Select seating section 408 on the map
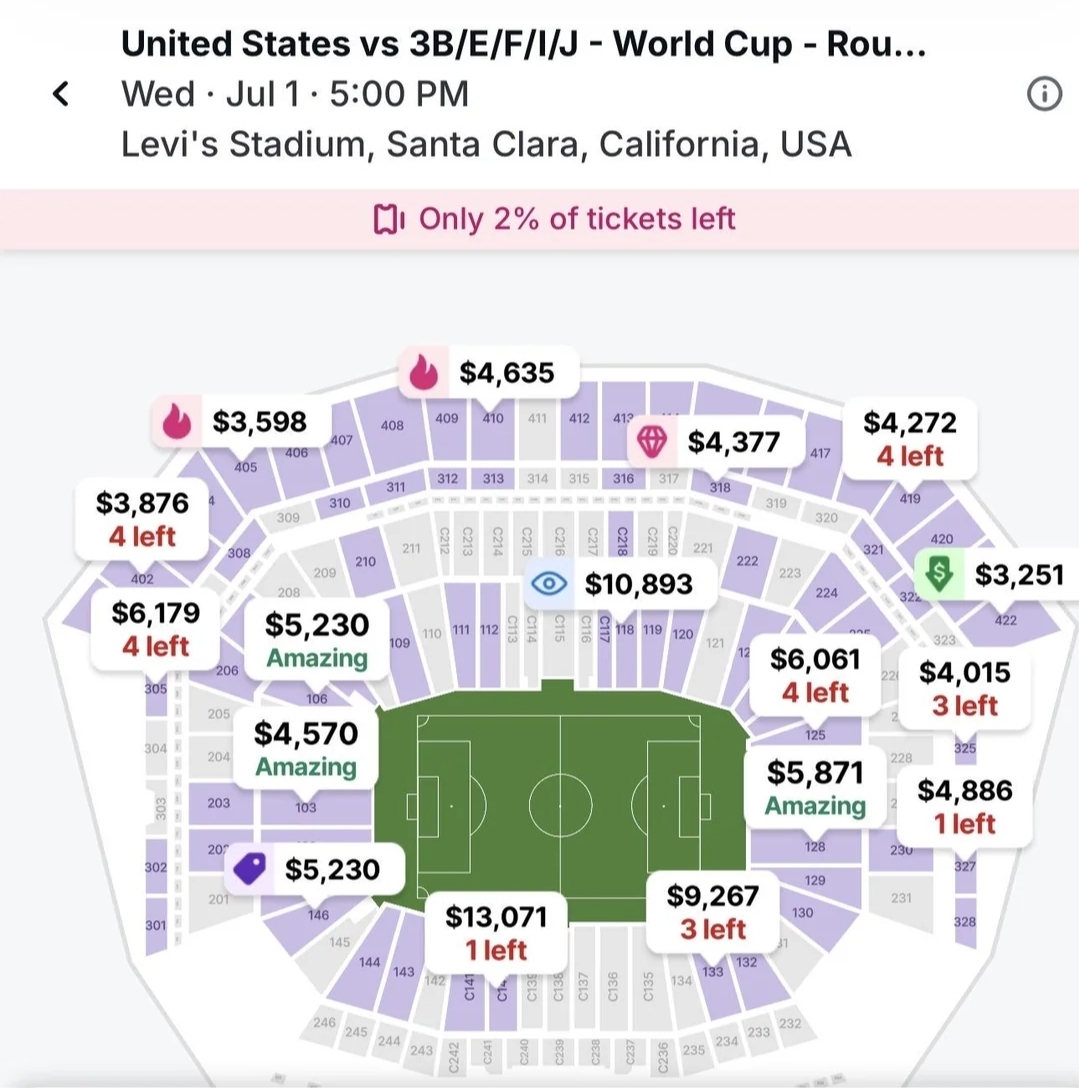Screen dimensions: 1079x1088 coord(392,425)
